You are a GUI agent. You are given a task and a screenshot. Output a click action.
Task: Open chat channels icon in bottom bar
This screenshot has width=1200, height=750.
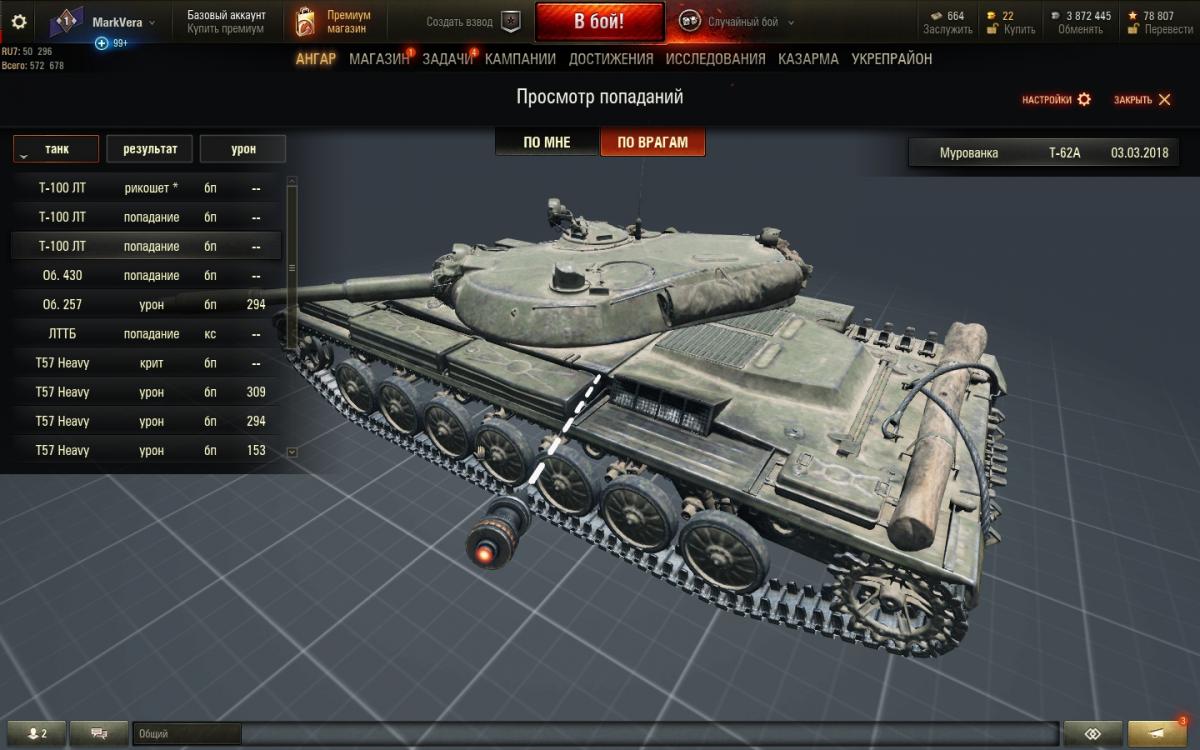click(x=100, y=733)
